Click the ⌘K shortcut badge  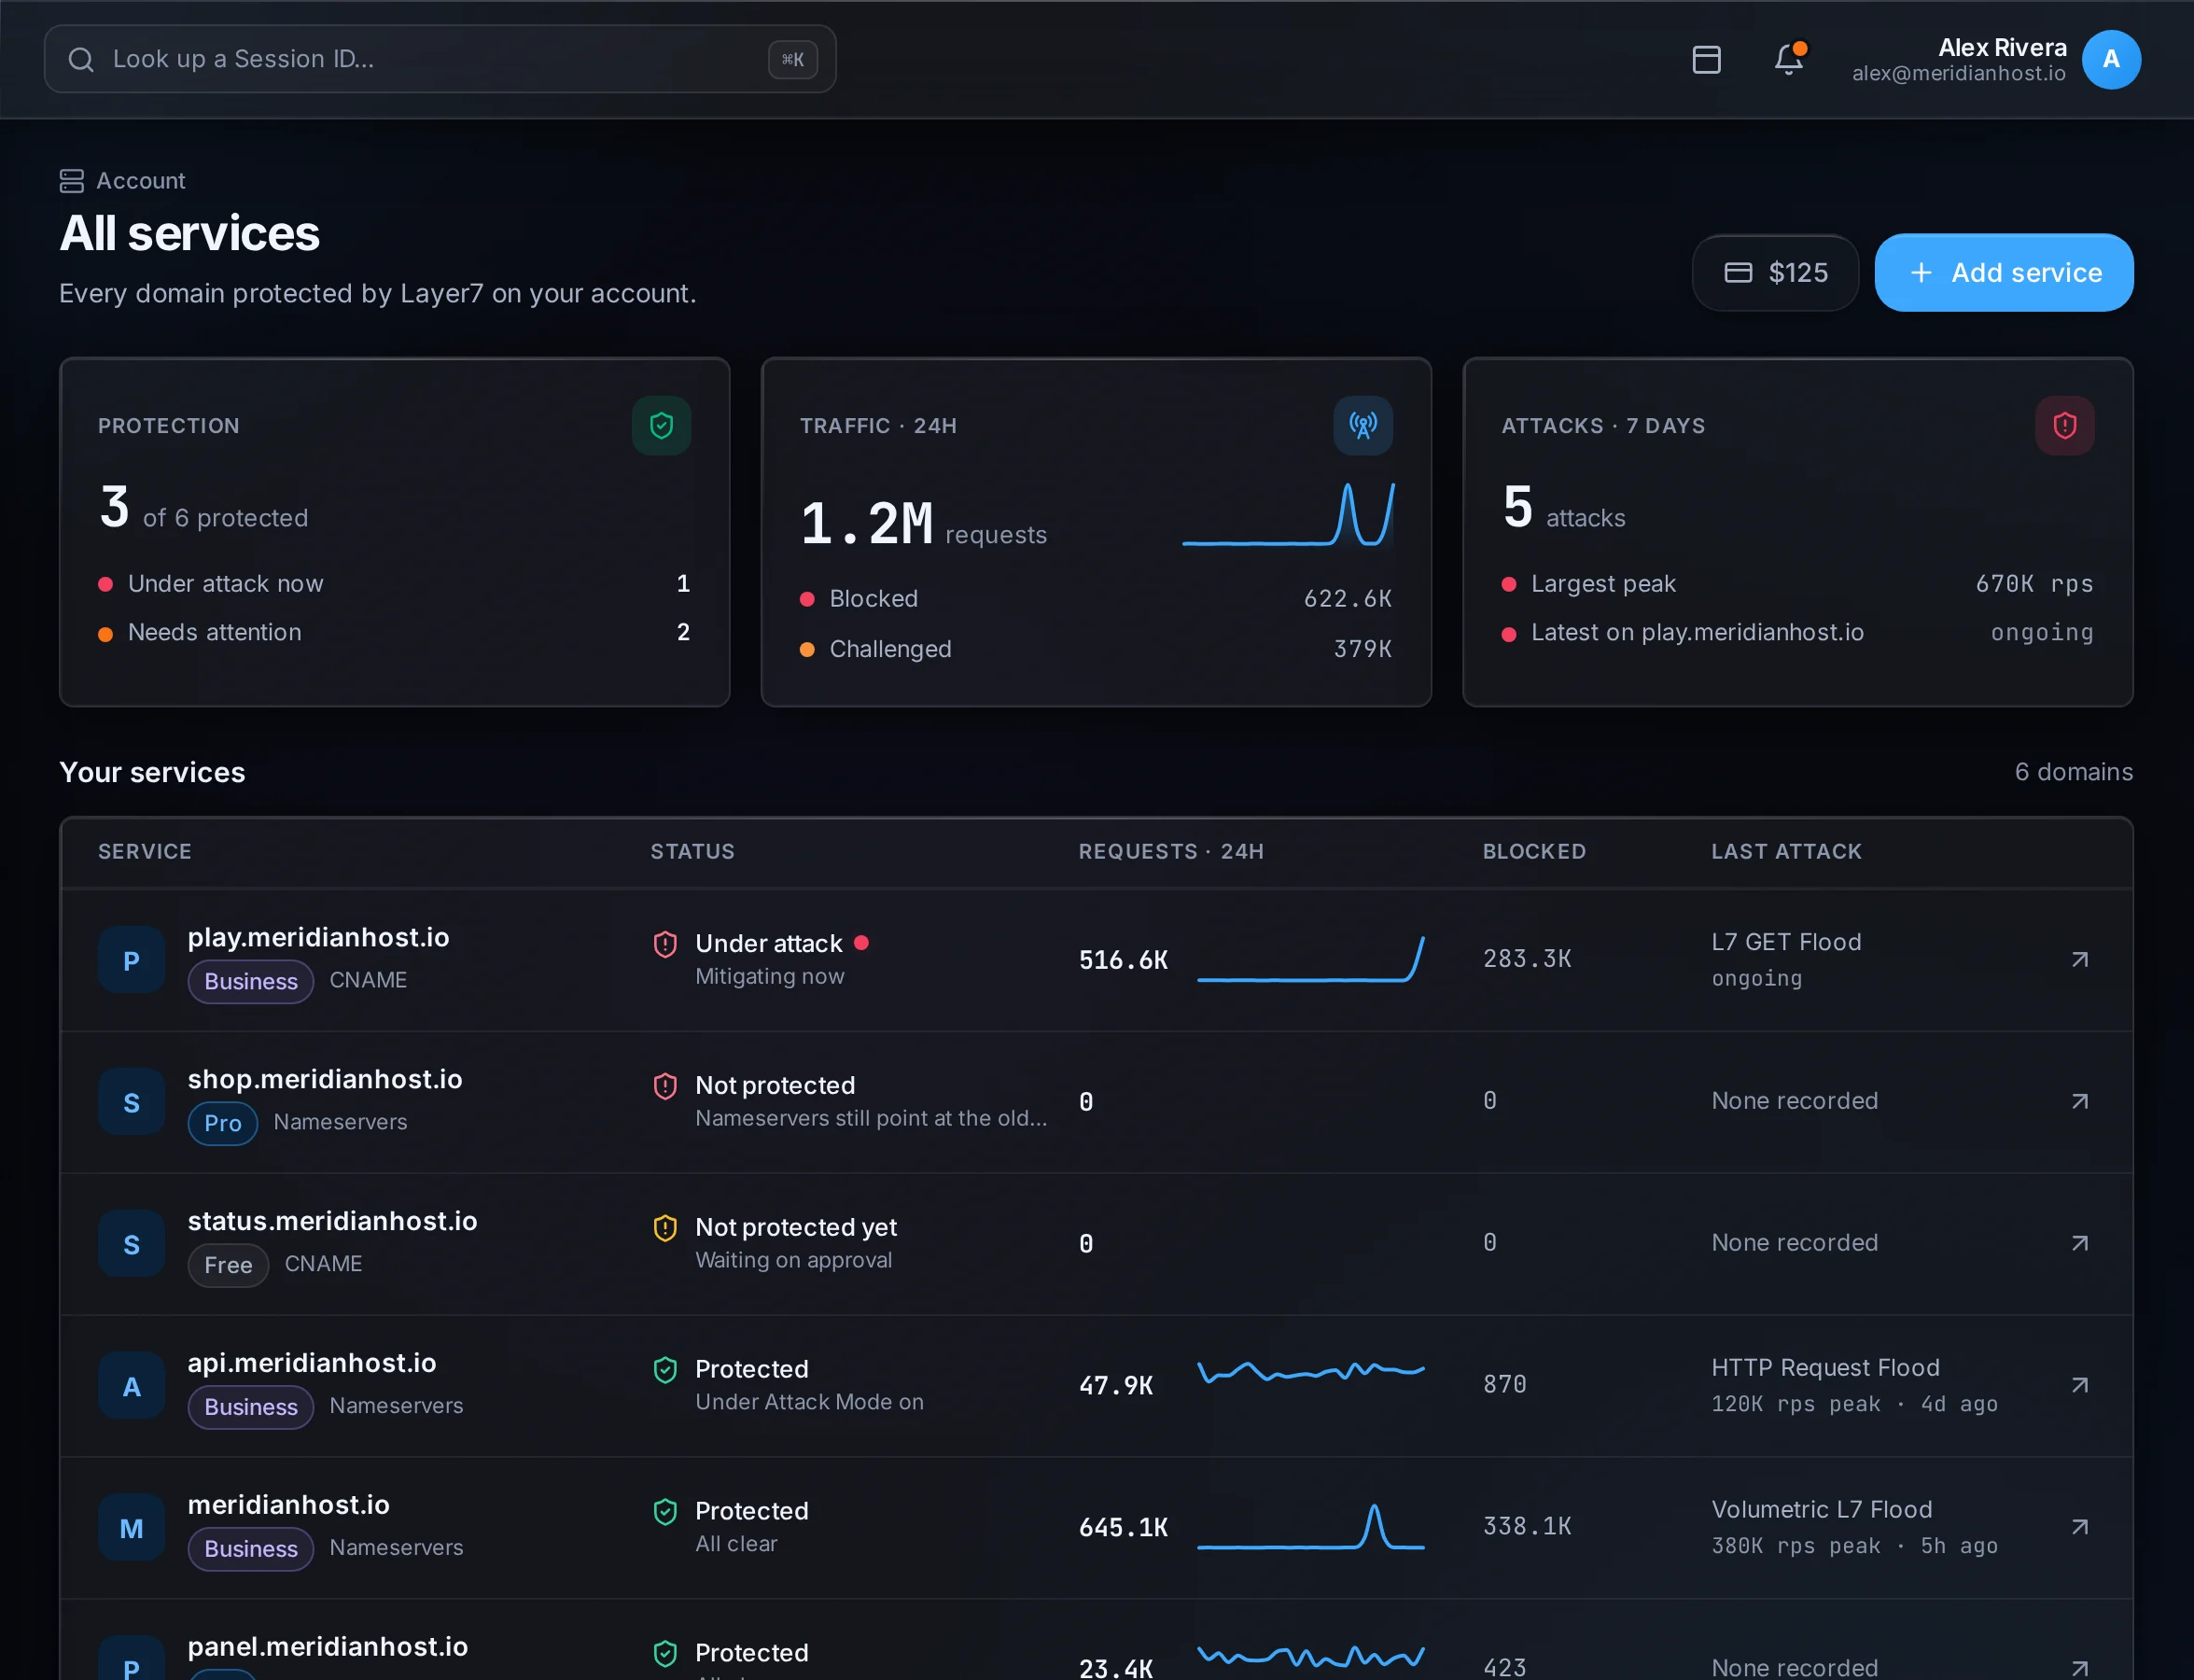(793, 59)
